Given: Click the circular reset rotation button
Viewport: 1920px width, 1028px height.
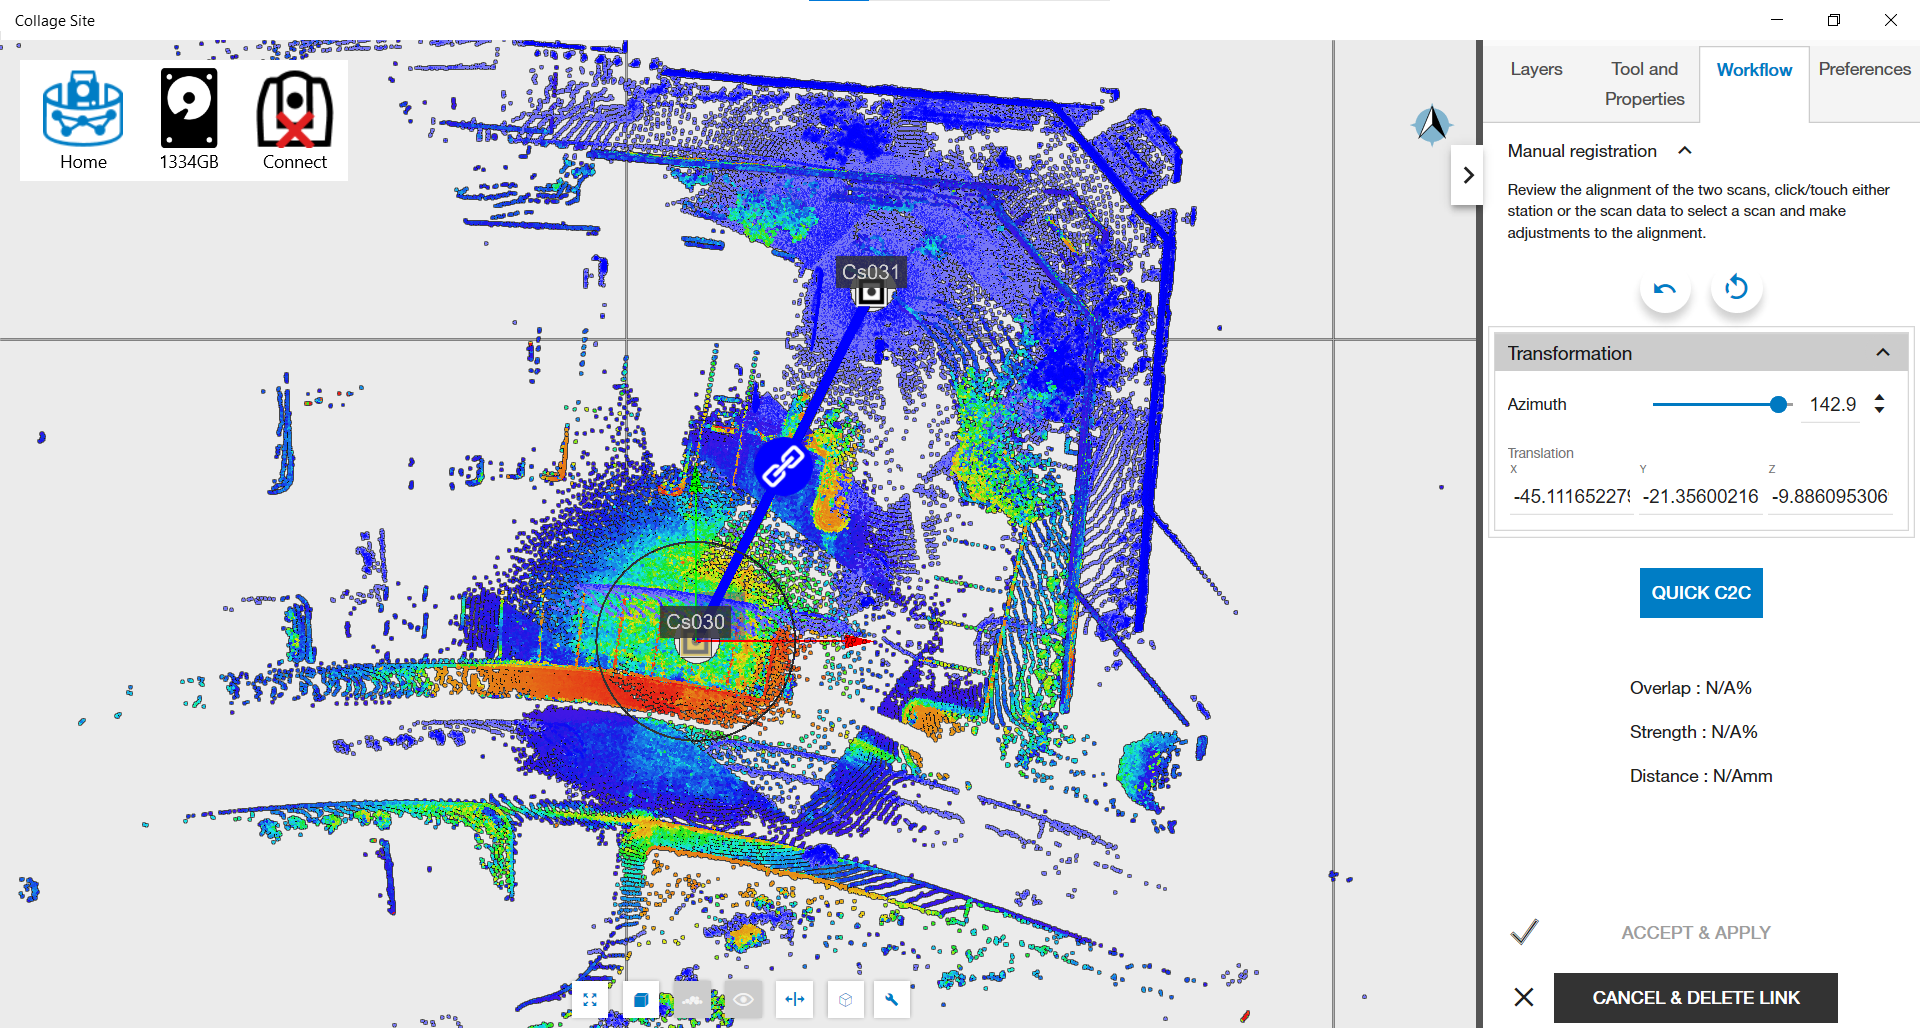Looking at the screenshot, I should pos(1737,288).
